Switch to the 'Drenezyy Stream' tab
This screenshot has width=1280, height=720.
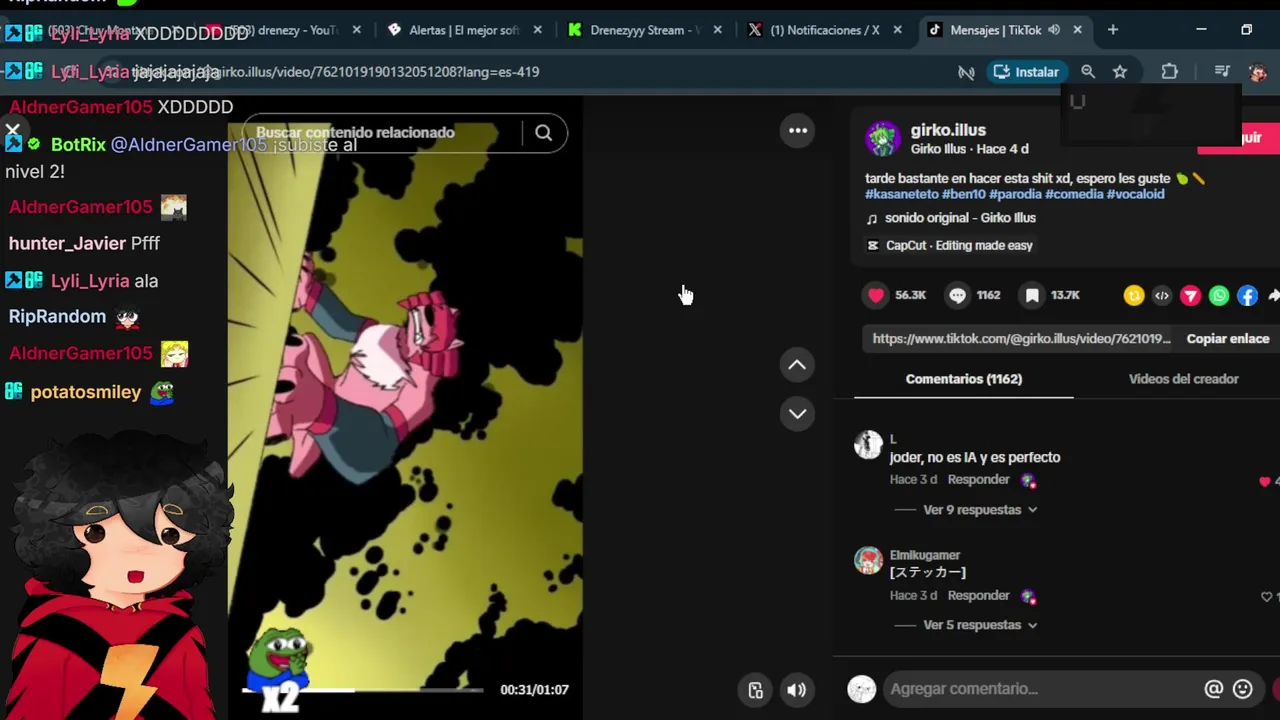pos(644,30)
